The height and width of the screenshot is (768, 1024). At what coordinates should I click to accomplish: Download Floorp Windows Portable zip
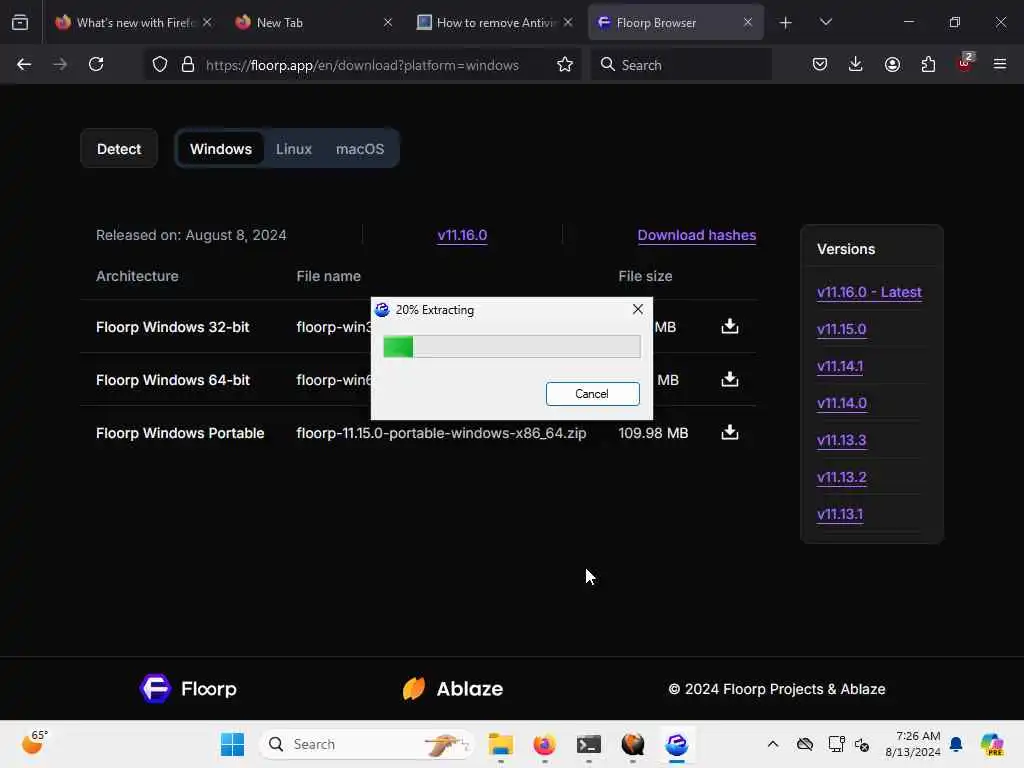coord(729,432)
